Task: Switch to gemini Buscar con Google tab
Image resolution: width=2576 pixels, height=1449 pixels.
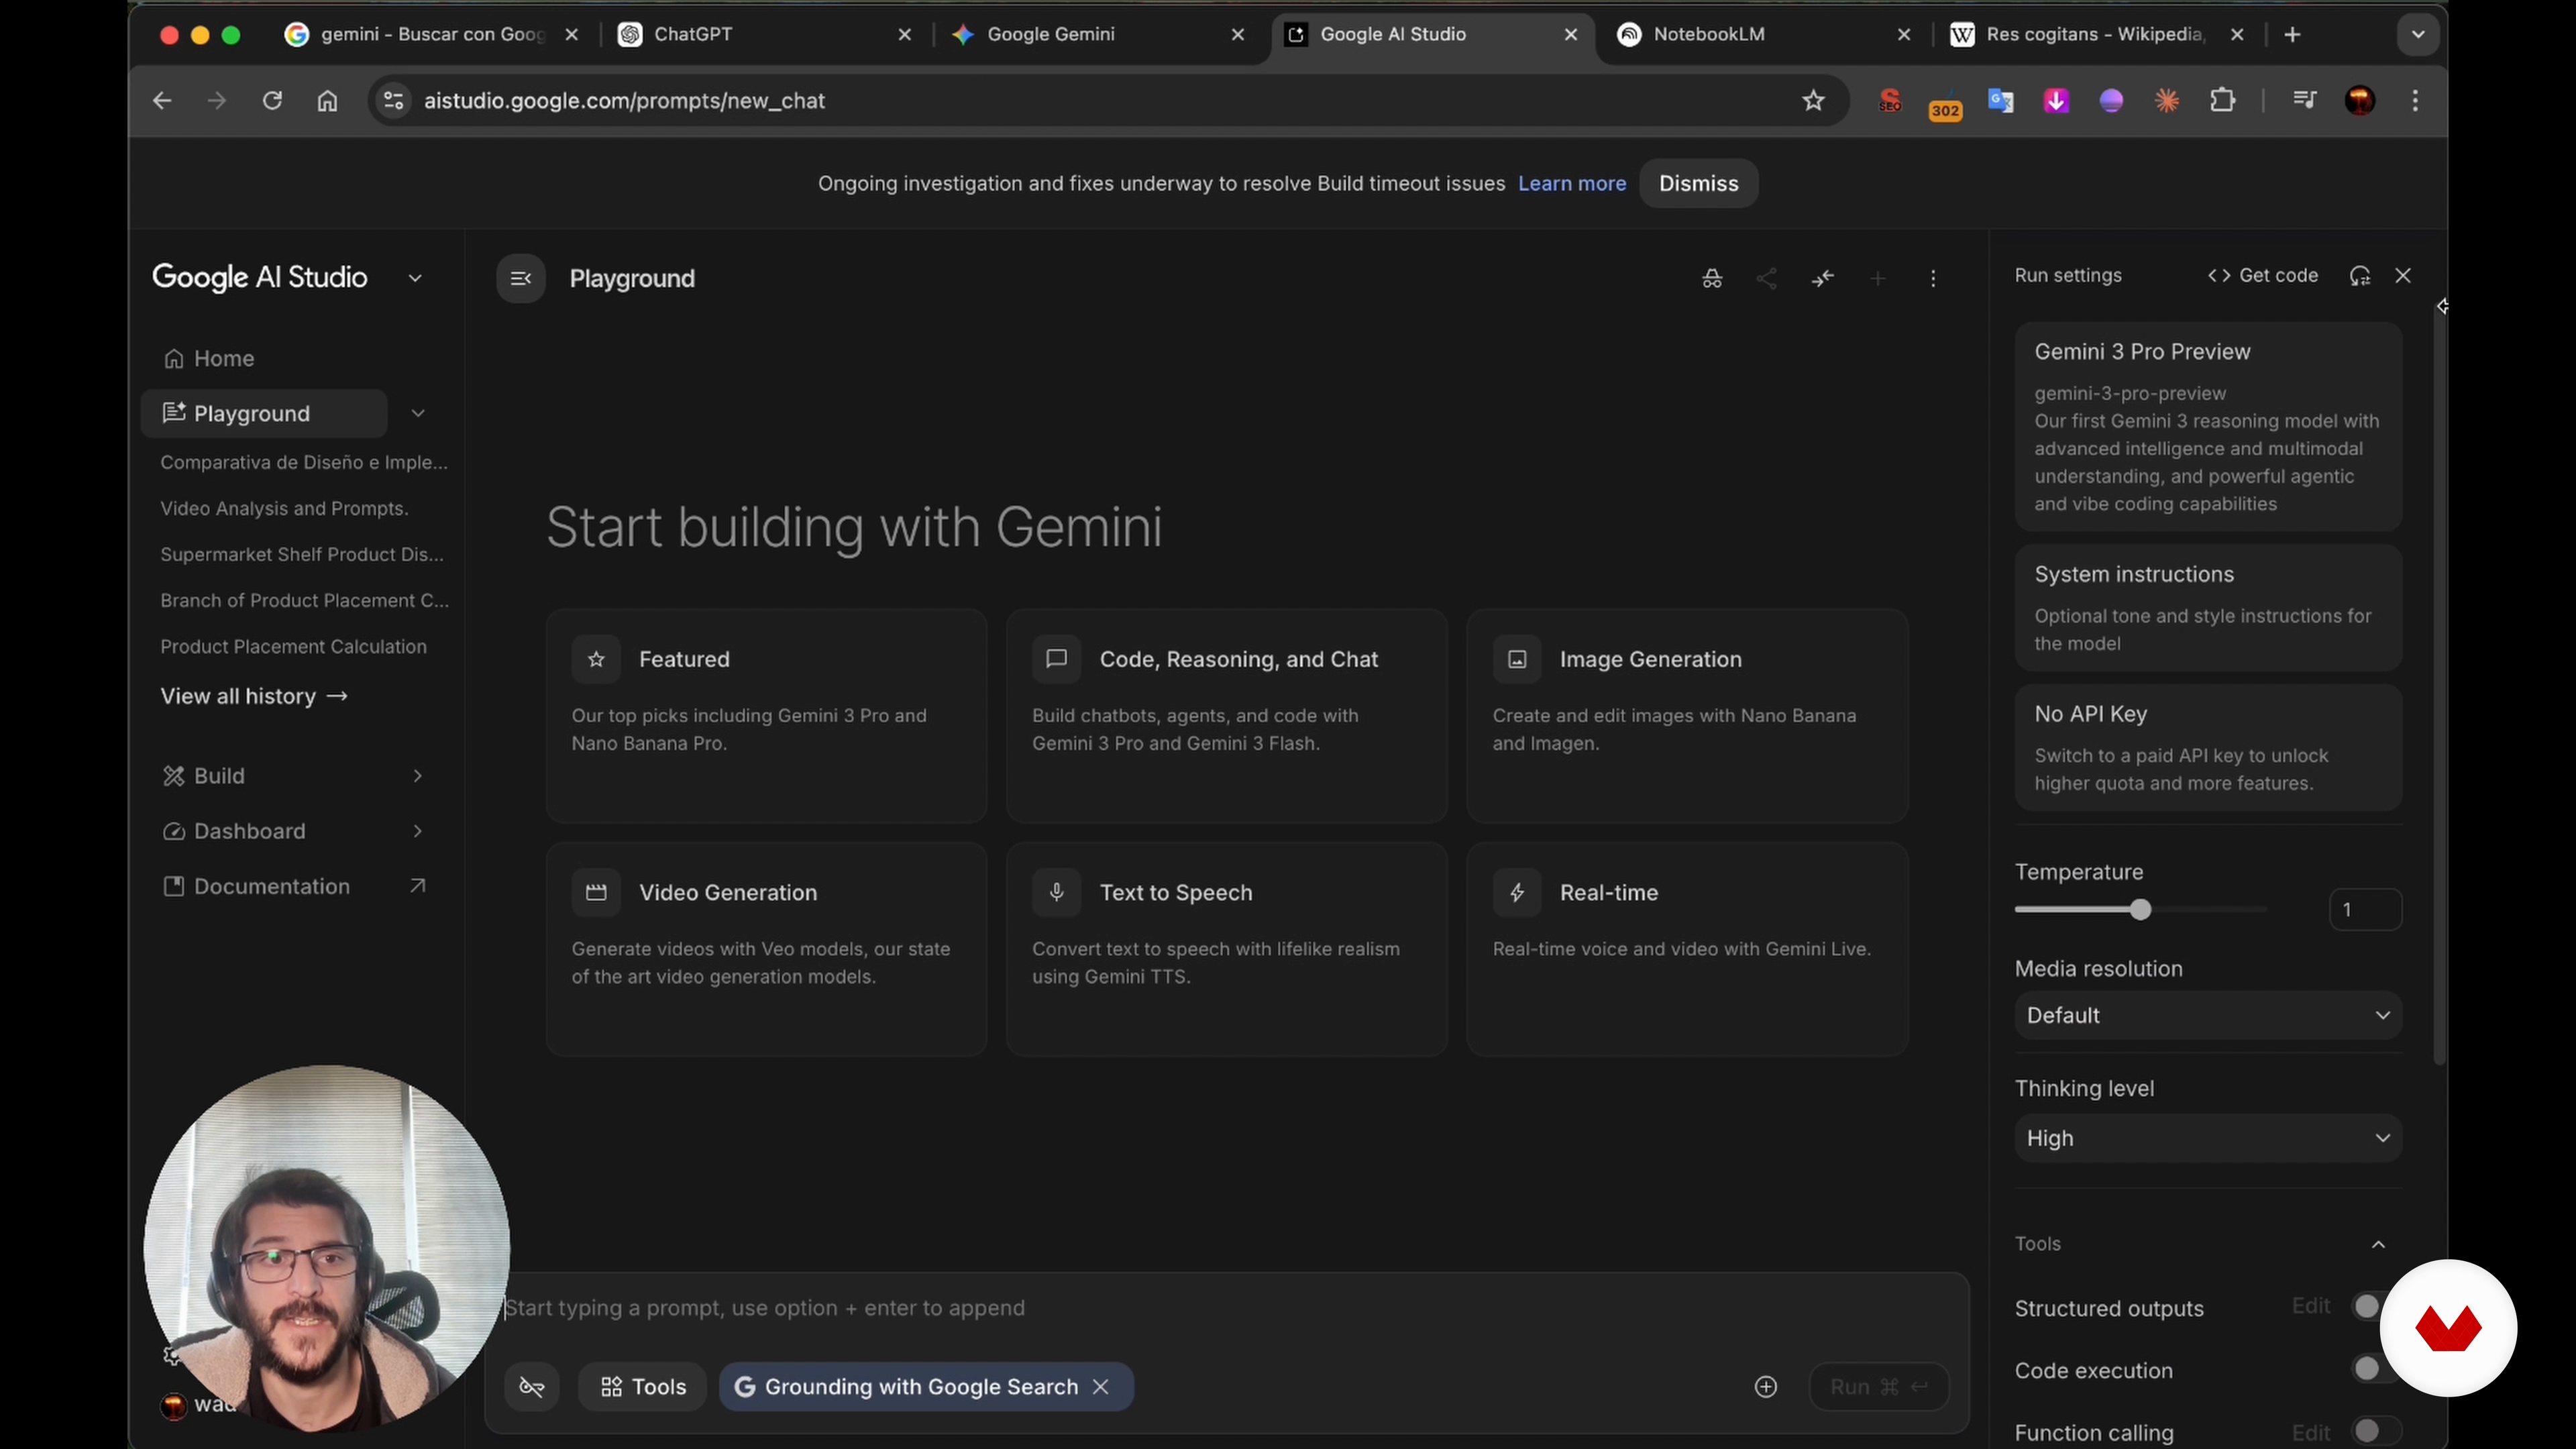Action: click(x=432, y=35)
